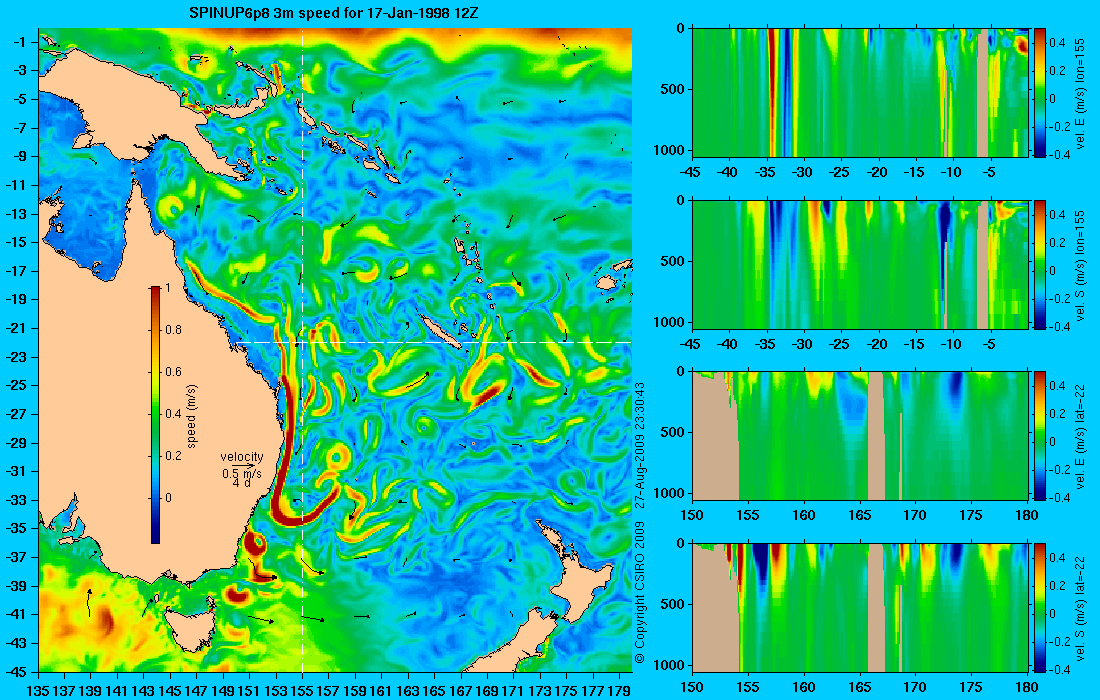Click the '-40' tick under the vel. E lon=155 panel

point(728,172)
